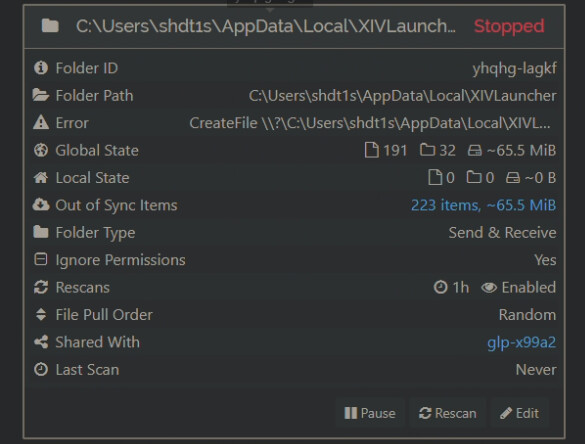This screenshot has height=444, width=585.
Task: Click the cloud download icon for Out of Sync Items
Action: [x=41, y=205]
